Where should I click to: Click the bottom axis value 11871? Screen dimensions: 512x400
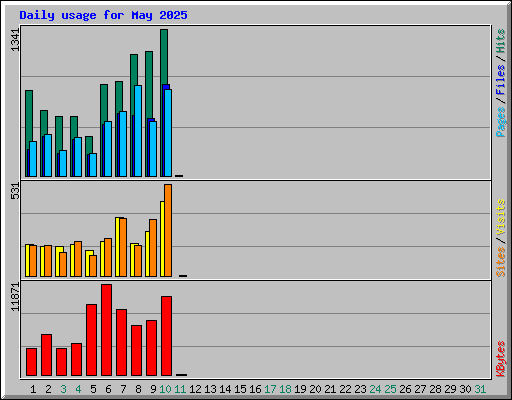pyautogui.click(x=15, y=297)
